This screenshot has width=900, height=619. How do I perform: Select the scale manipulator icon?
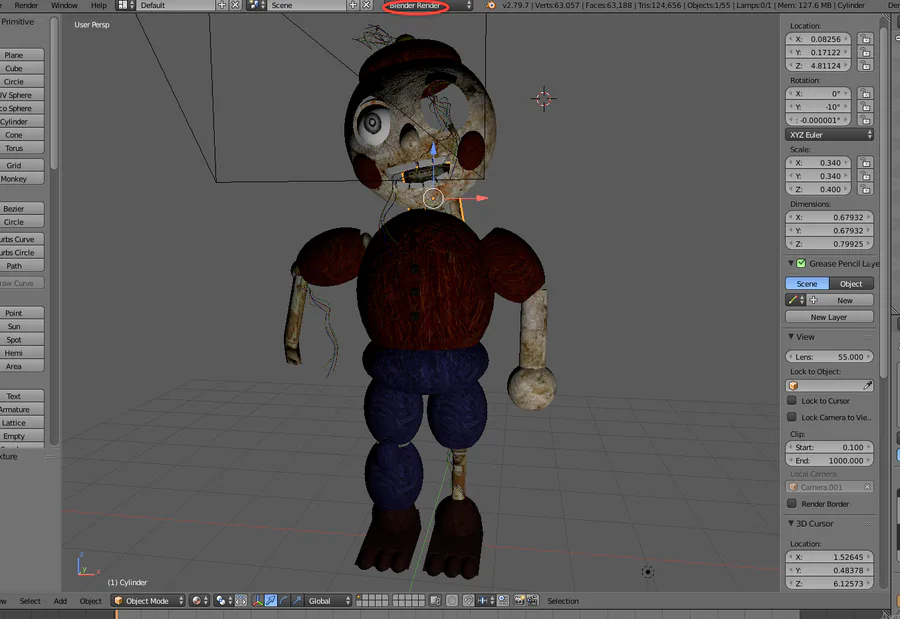297,601
